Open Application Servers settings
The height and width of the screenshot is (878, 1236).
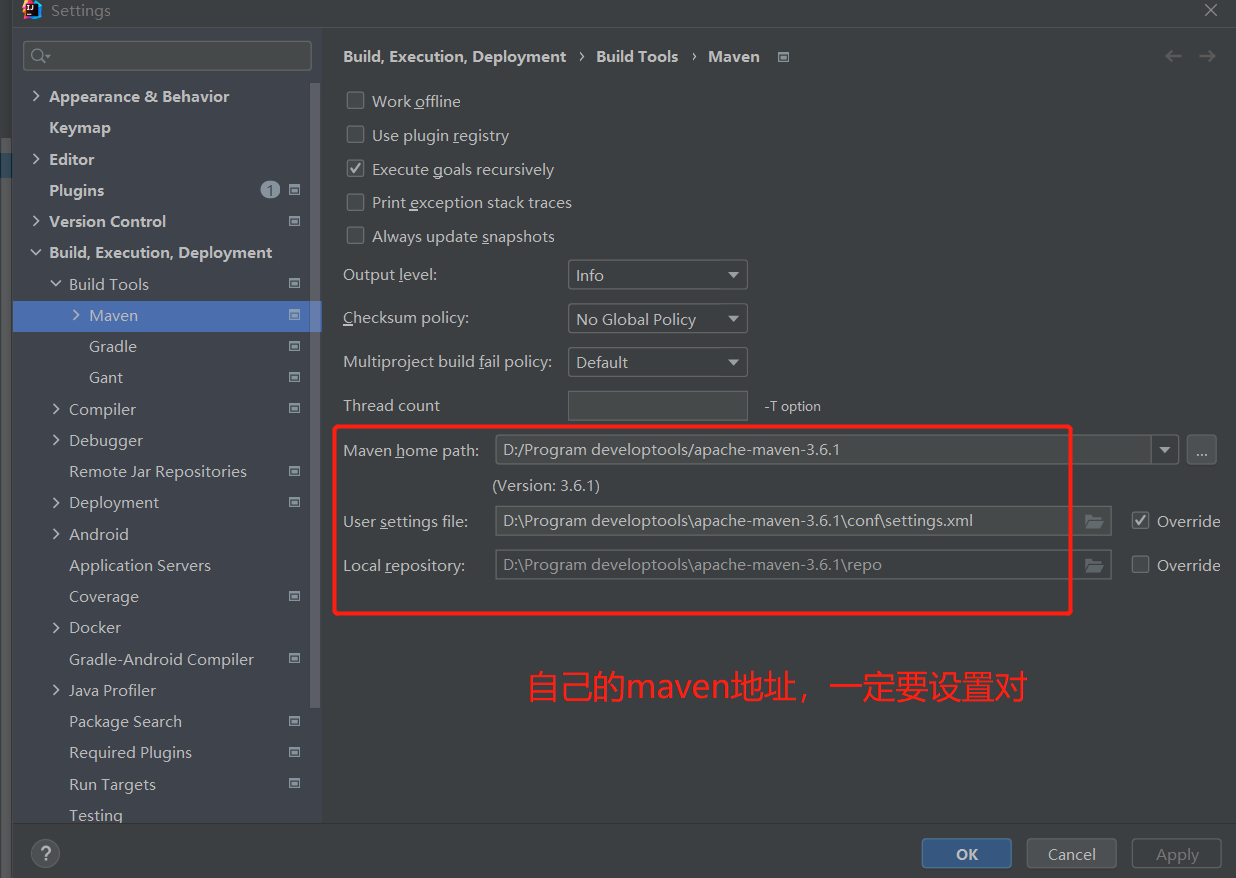(x=140, y=565)
